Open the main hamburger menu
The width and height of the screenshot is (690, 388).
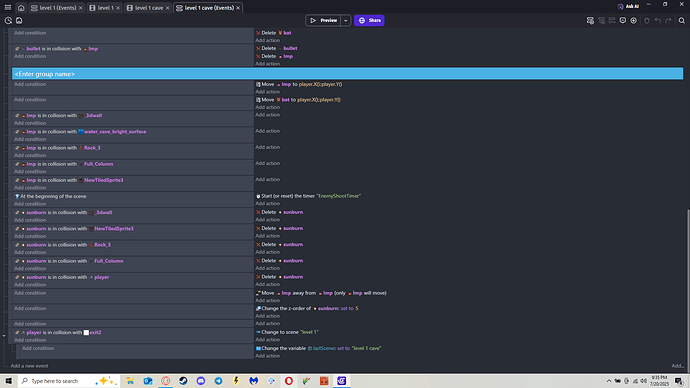point(8,7)
